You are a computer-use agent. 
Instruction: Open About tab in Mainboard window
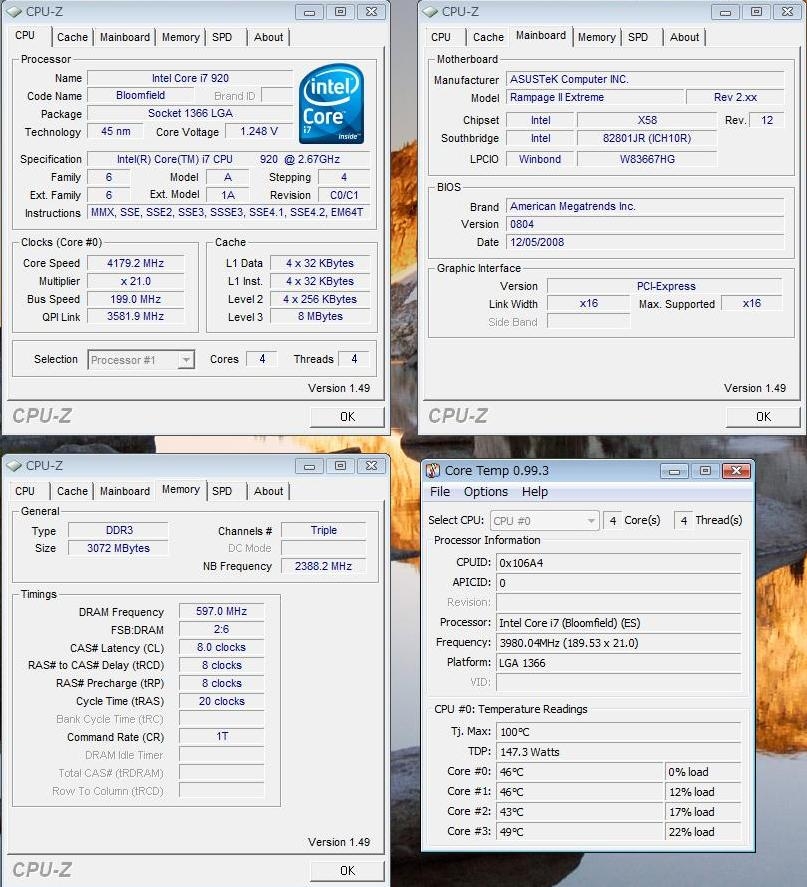click(684, 37)
